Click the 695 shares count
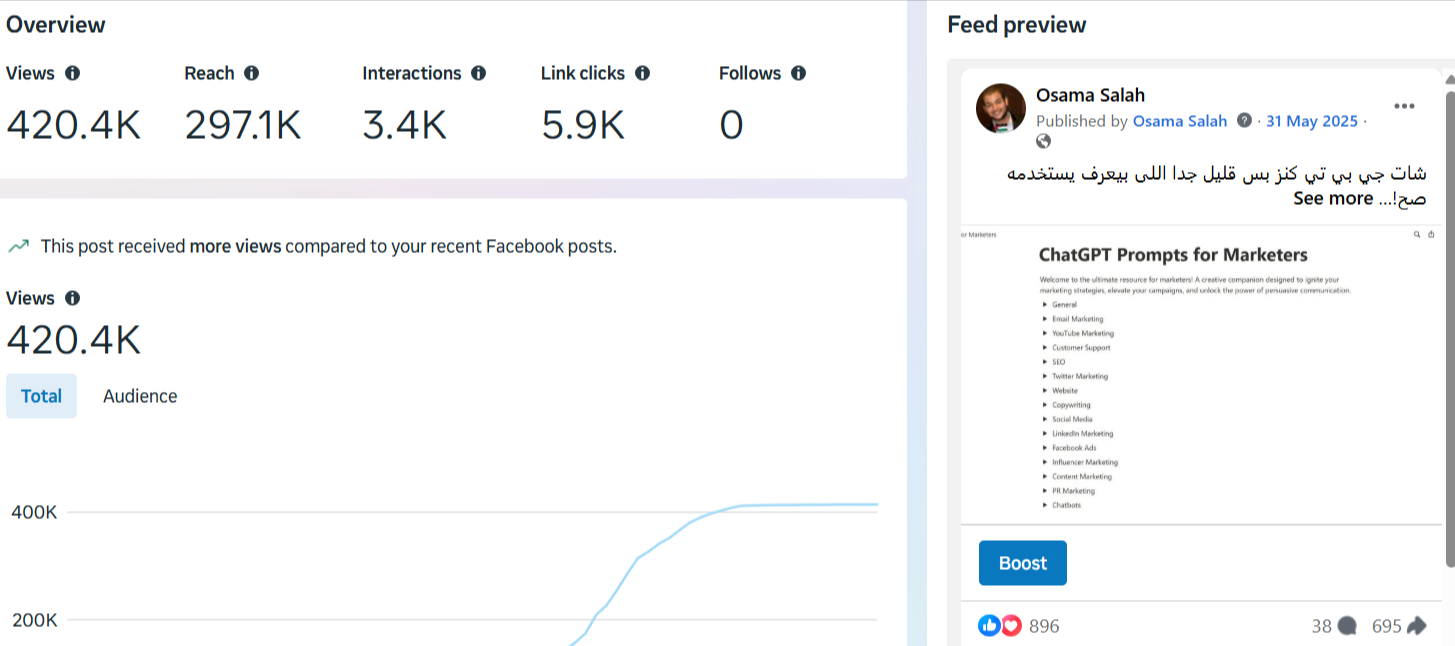Screen dimensions: 1455x646 click(x=1387, y=626)
